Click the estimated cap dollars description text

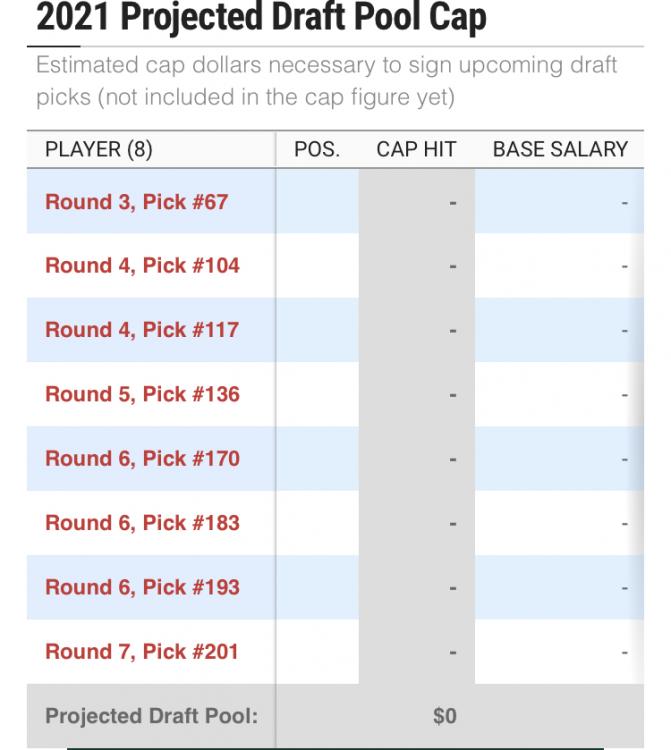[326, 81]
